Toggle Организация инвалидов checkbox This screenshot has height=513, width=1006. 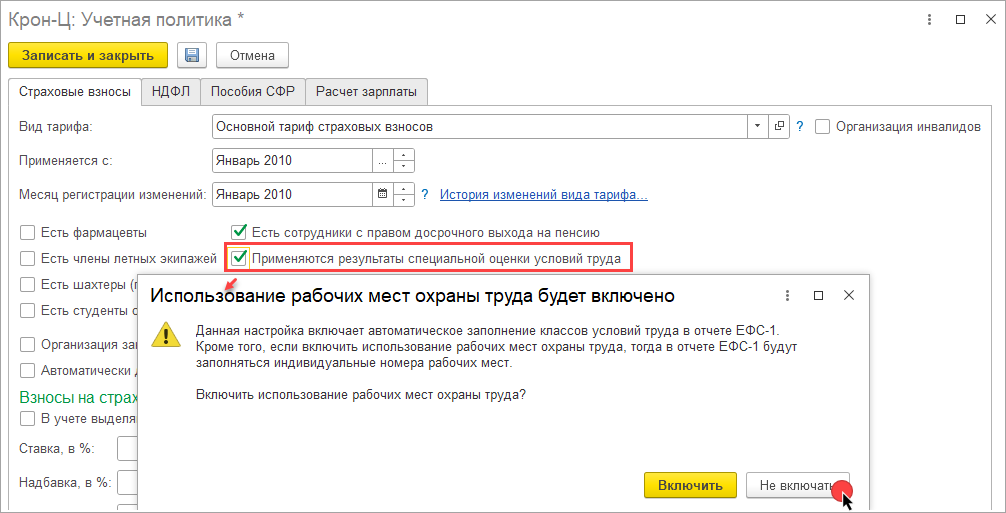click(823, 127)
